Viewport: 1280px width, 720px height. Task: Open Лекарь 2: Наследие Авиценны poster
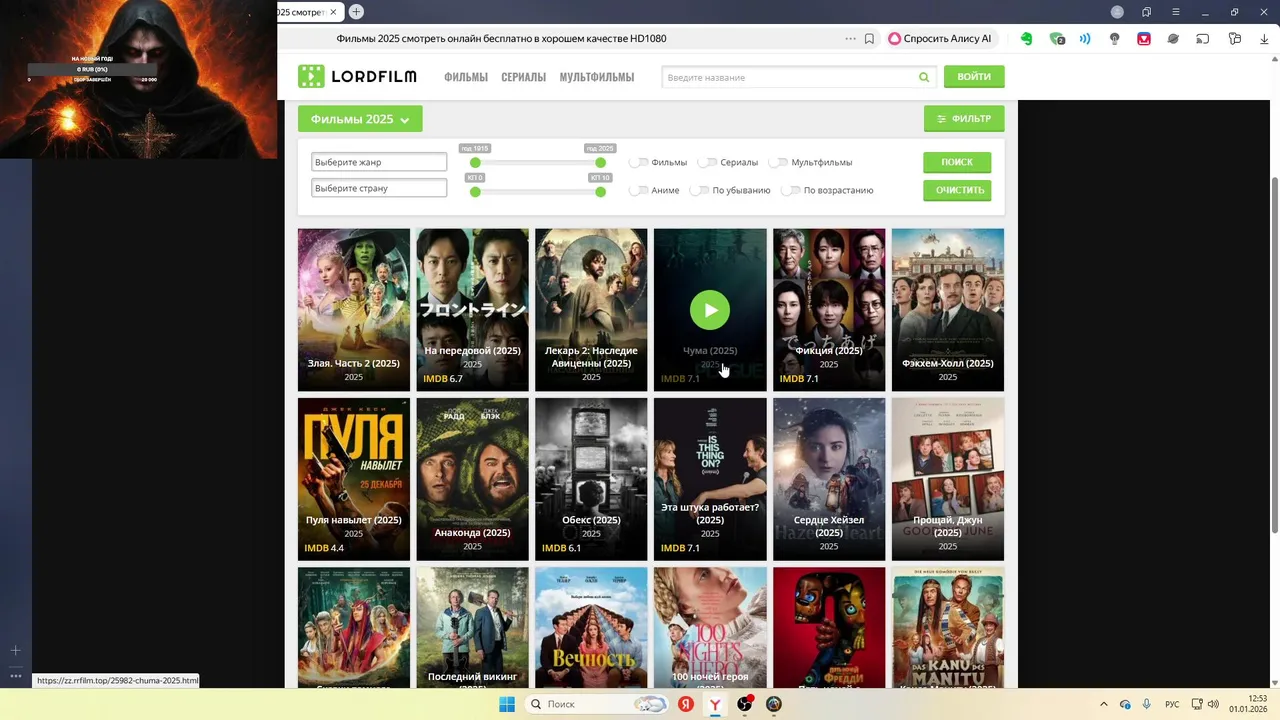click(x=591, y=310)
